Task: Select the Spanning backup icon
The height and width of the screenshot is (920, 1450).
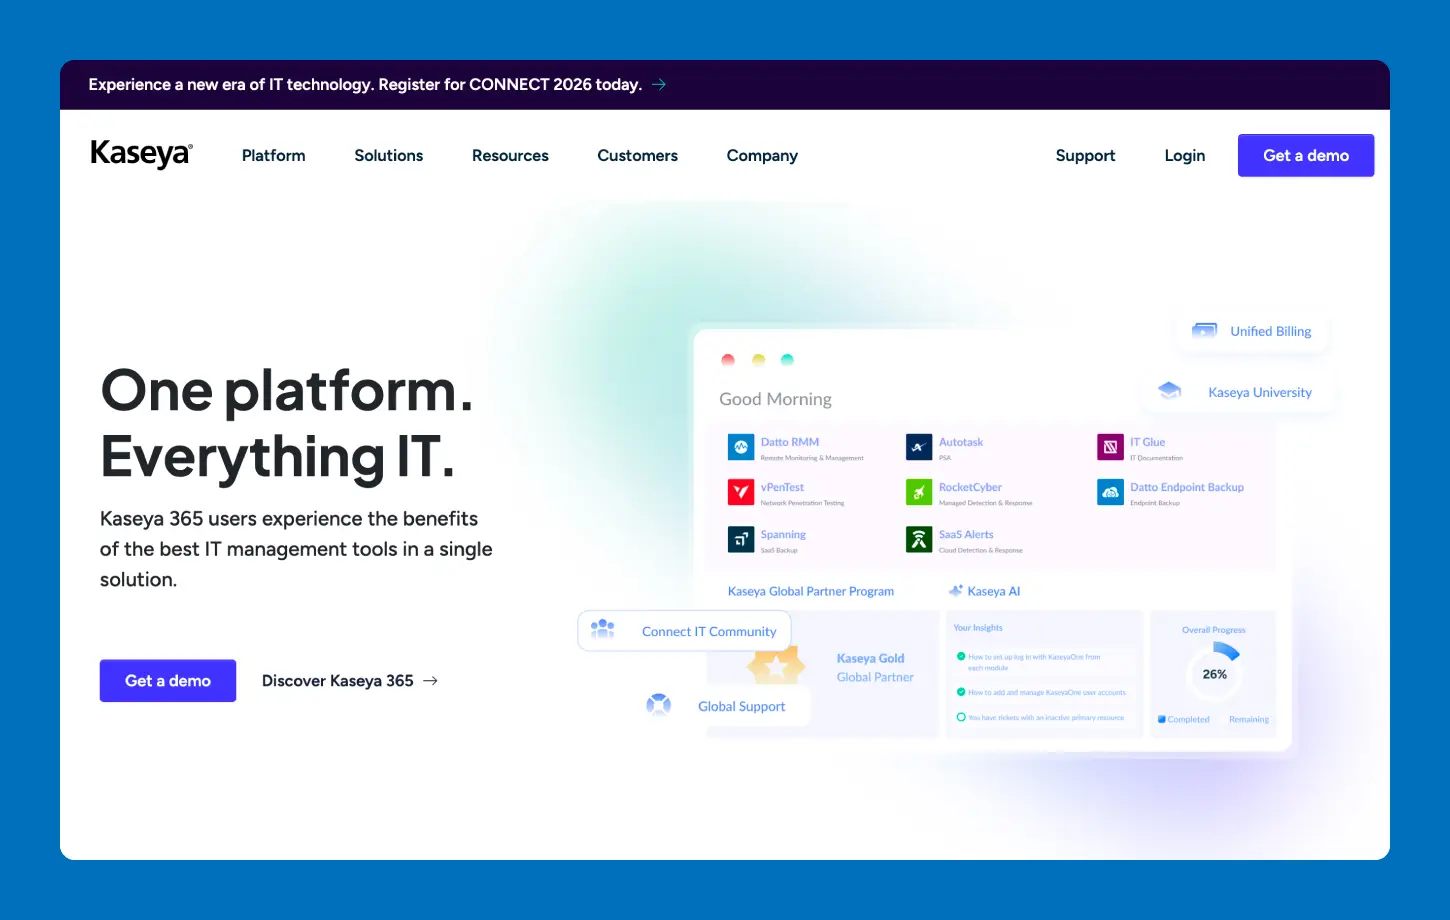Action: click(740, 540)
